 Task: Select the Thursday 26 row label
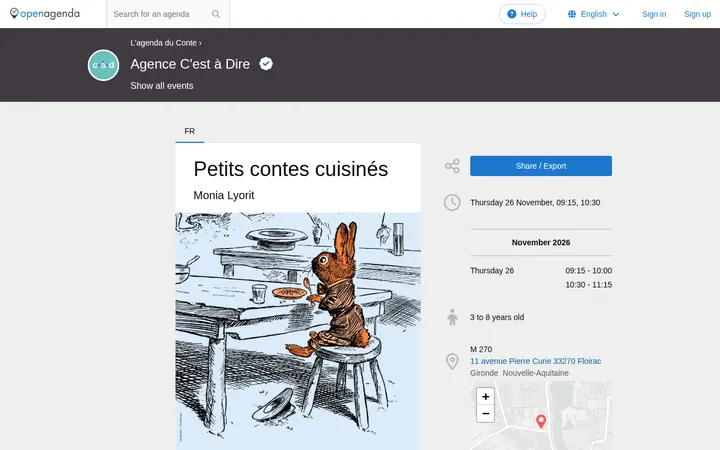(x=492, y=270)
